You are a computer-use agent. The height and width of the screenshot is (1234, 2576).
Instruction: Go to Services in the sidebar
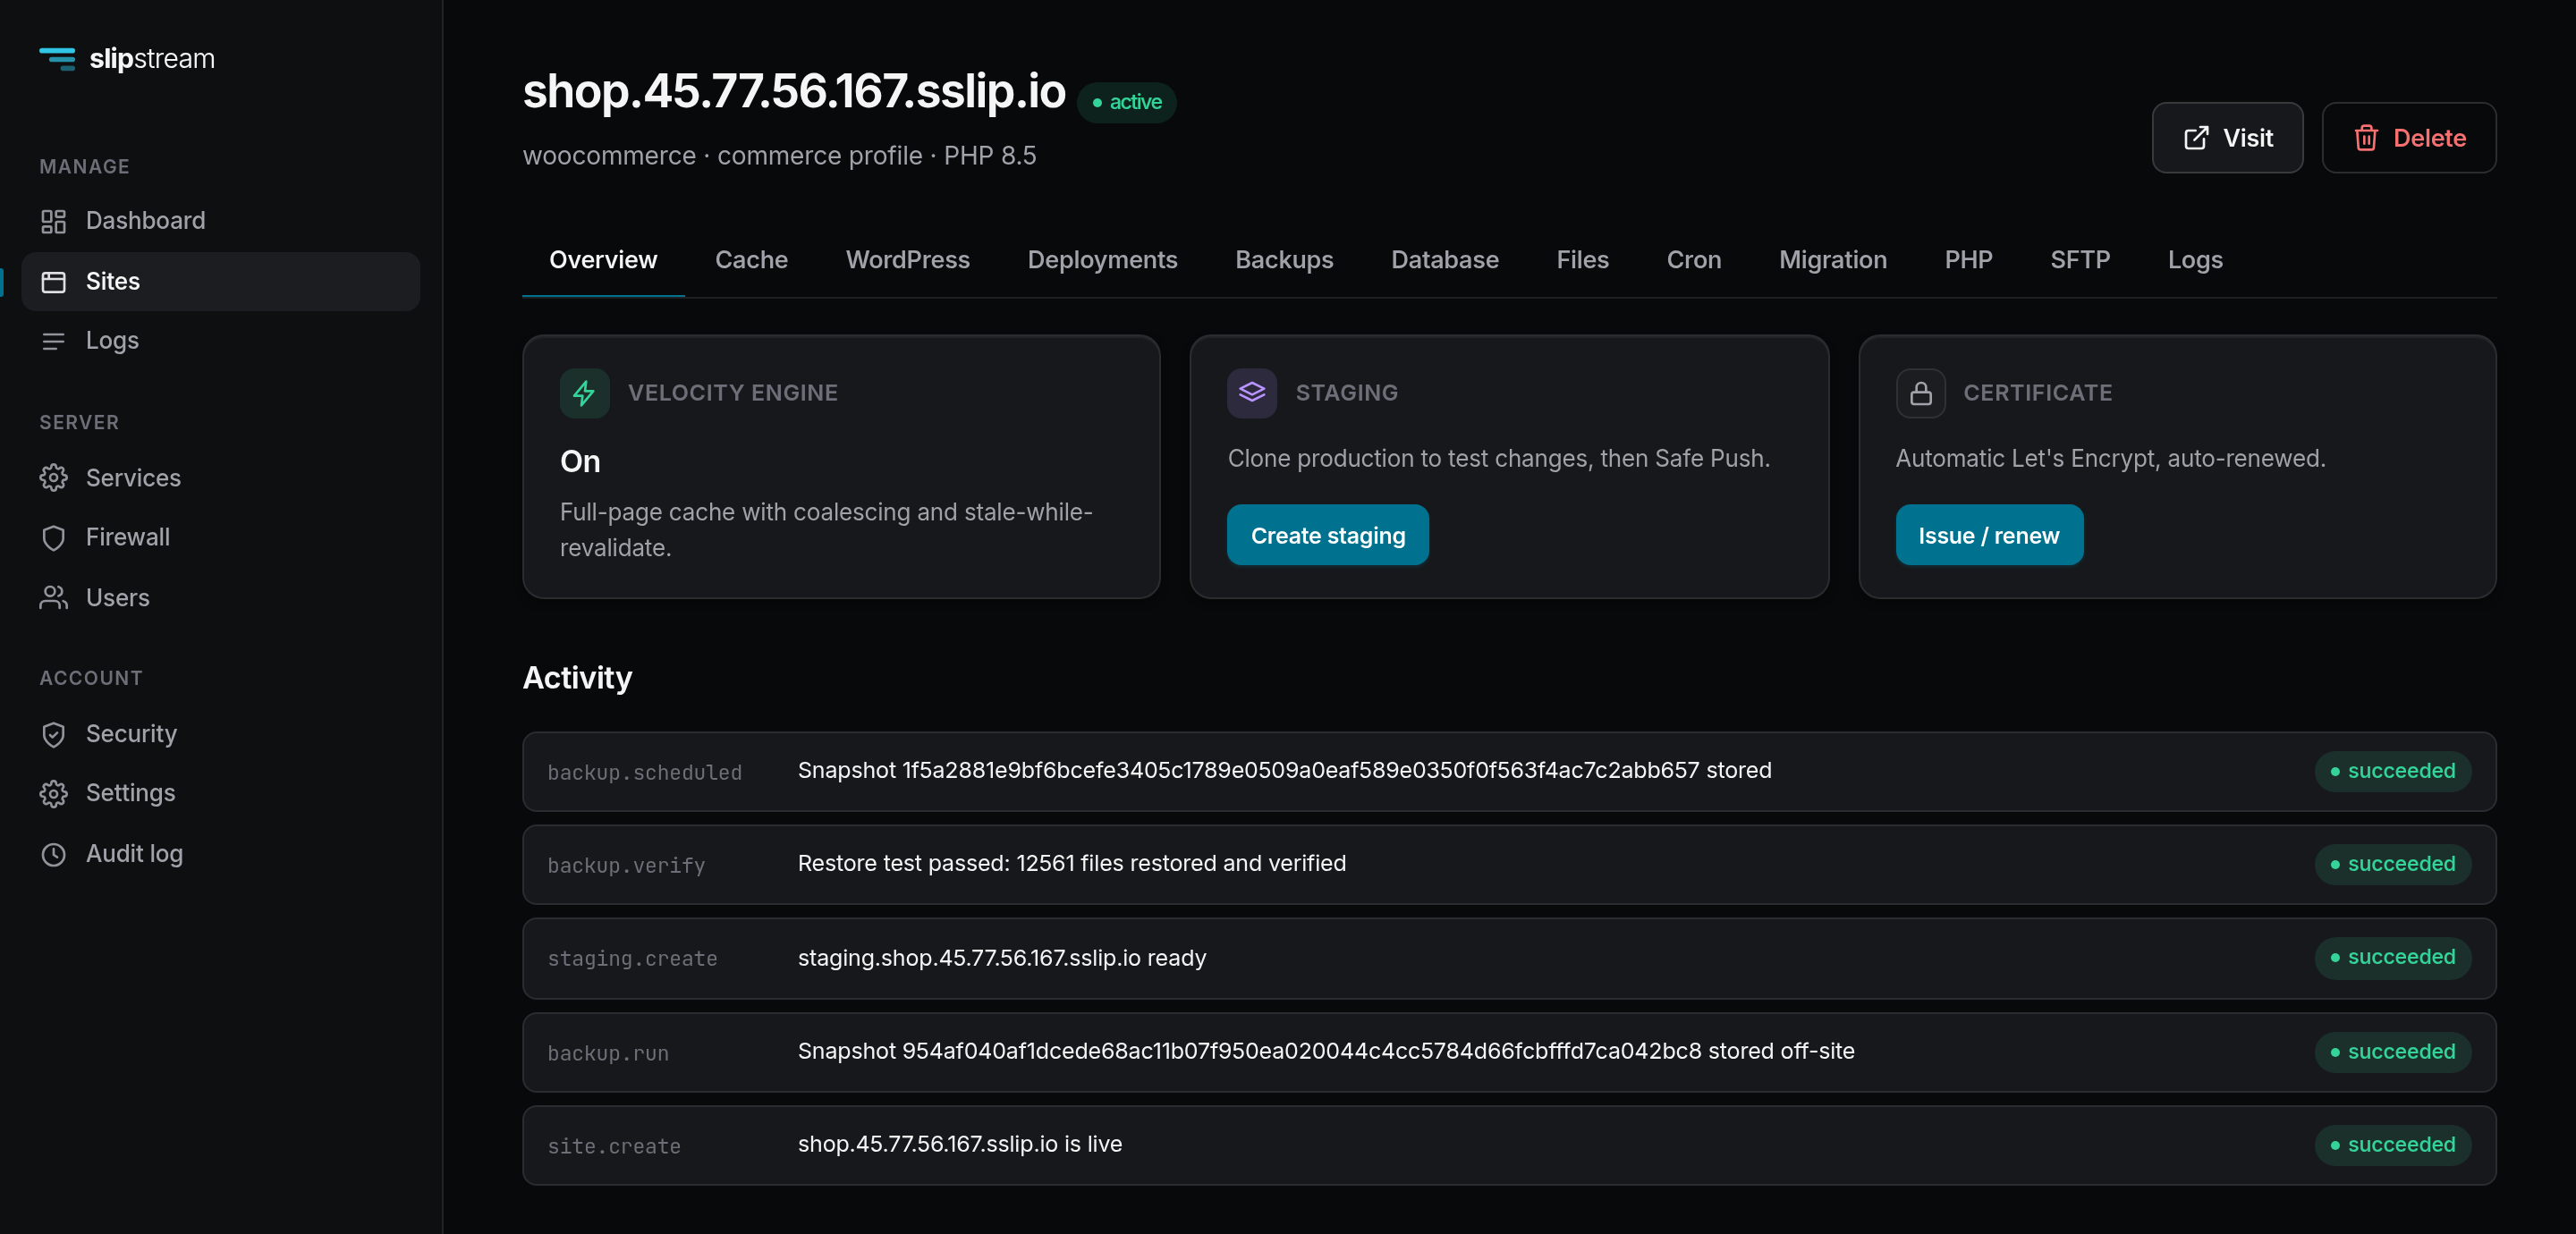tap(220, 478)
